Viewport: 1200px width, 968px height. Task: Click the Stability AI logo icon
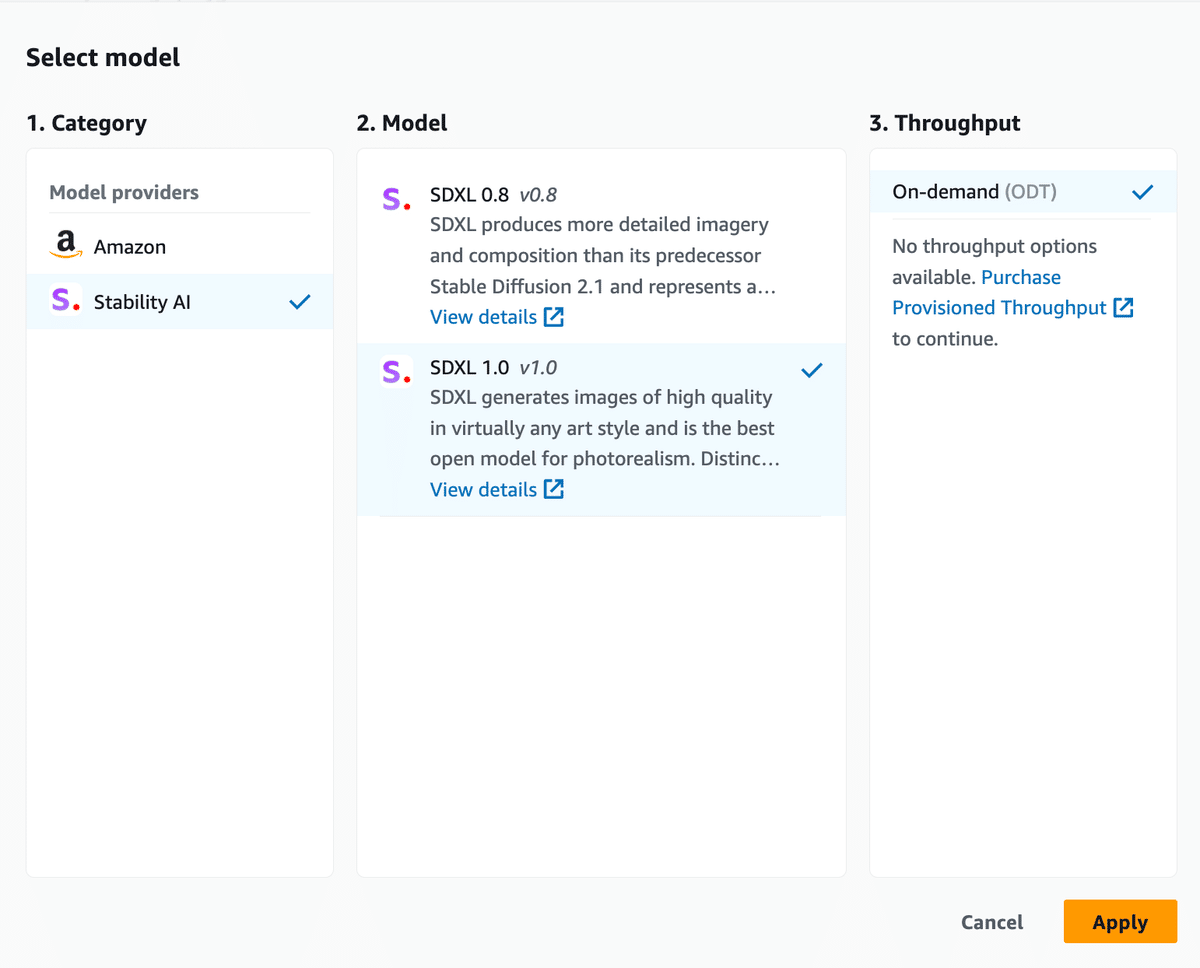pyautogui.click(x=65, y=301)
